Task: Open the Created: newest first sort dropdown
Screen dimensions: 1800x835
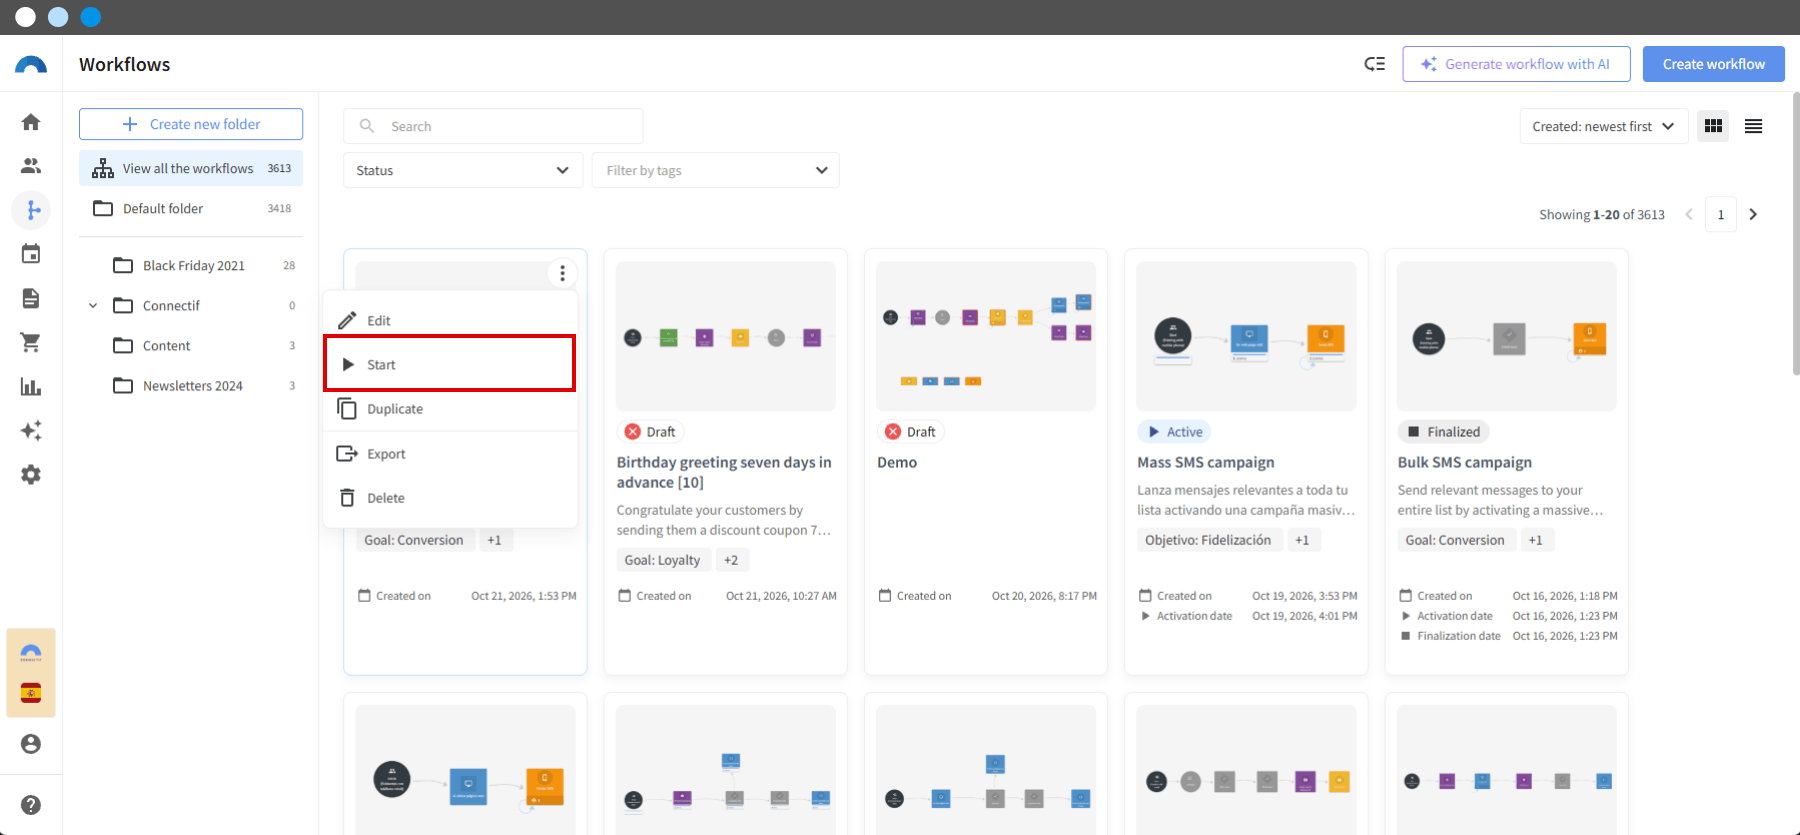Action: tap(1603, 126)
